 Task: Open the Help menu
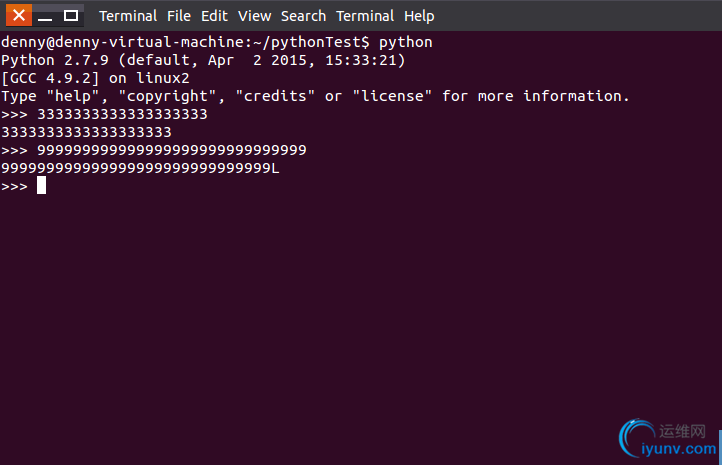(419, 16)
